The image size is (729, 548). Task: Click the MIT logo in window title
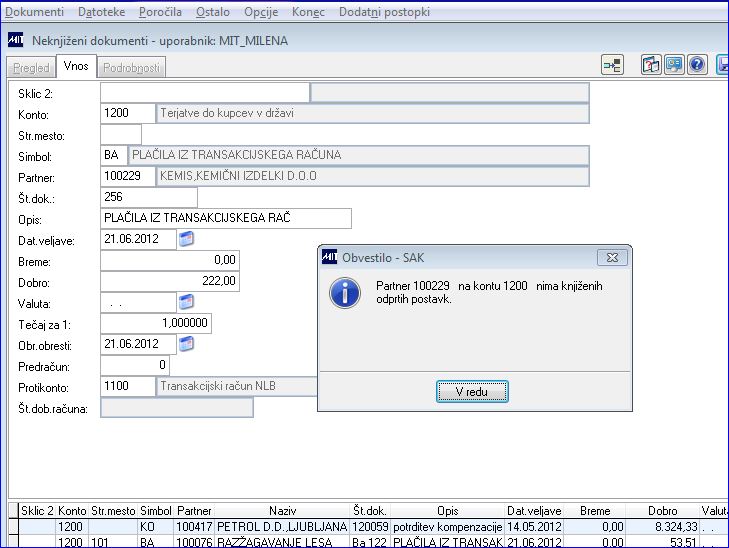click(x=15, y=40)
